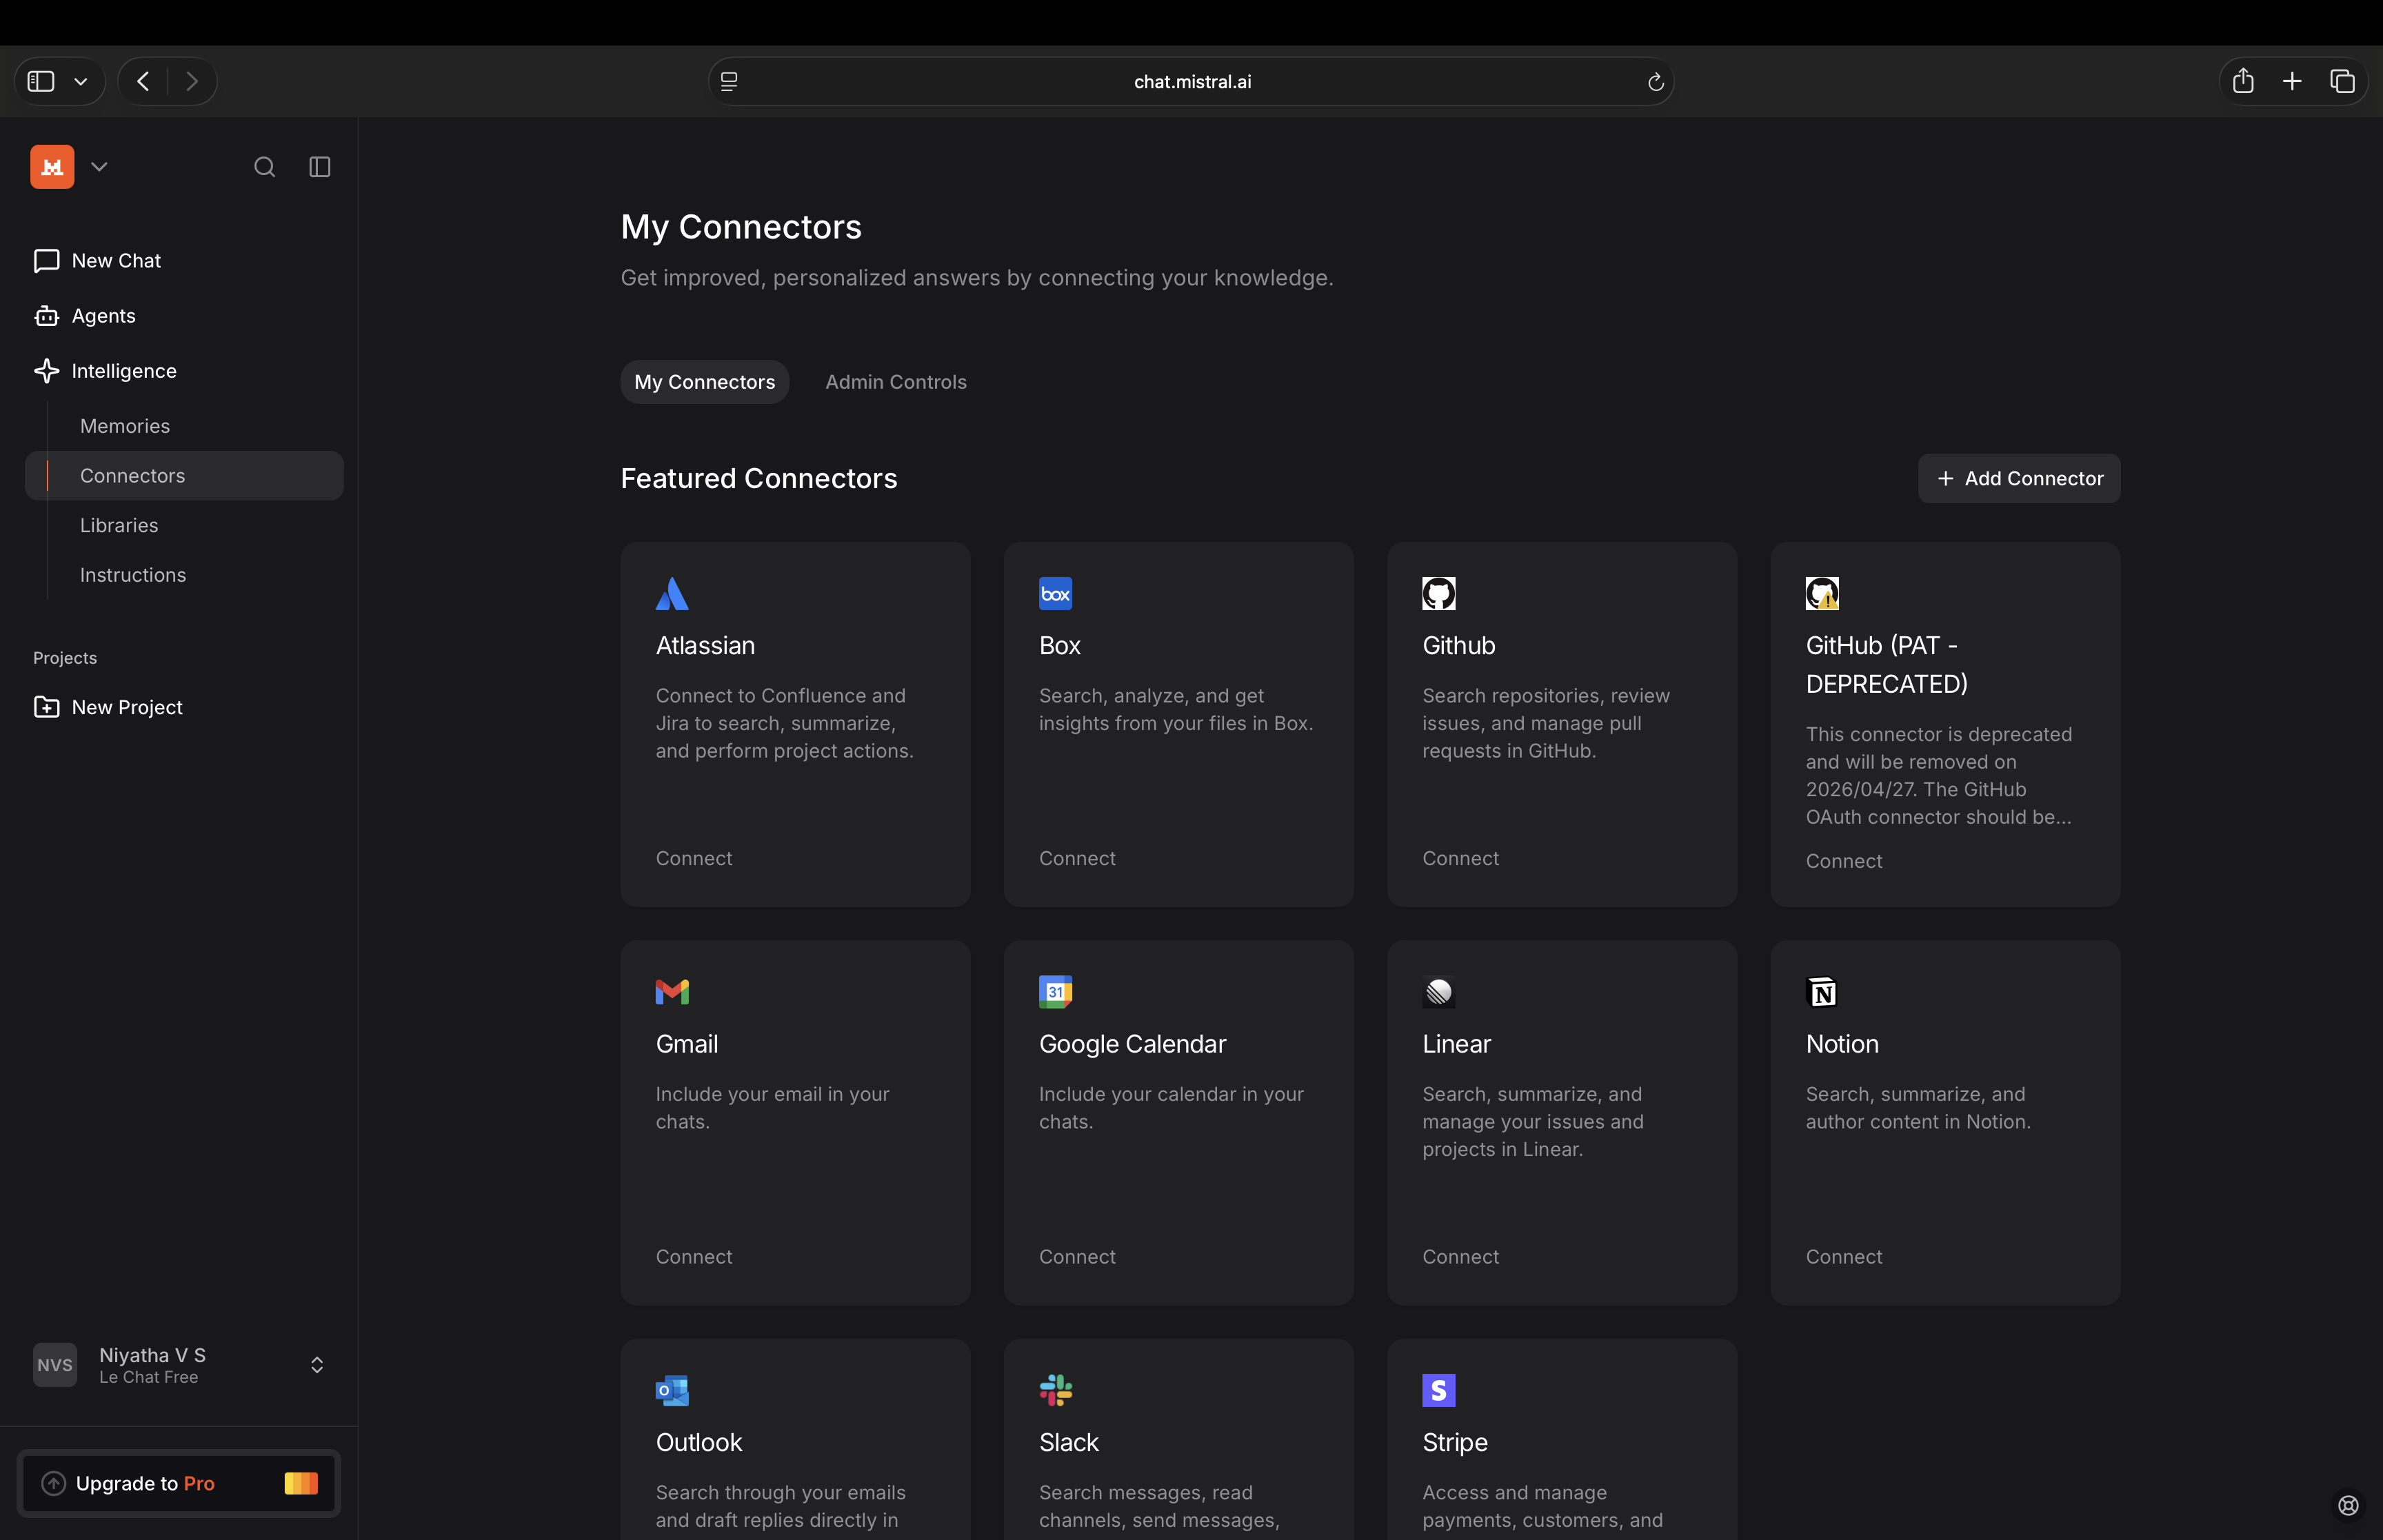2383x1540 pixels.
Task: Toggle the browser sidebar button
Action: tap(41, 82)
